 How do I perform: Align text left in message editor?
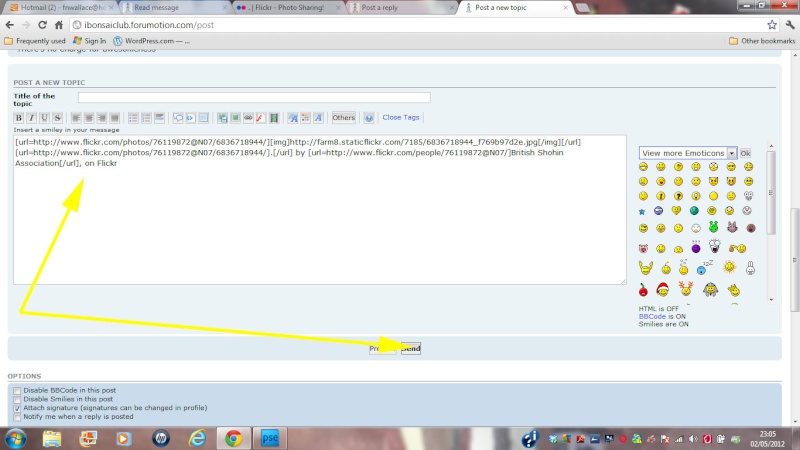point(76,118)
